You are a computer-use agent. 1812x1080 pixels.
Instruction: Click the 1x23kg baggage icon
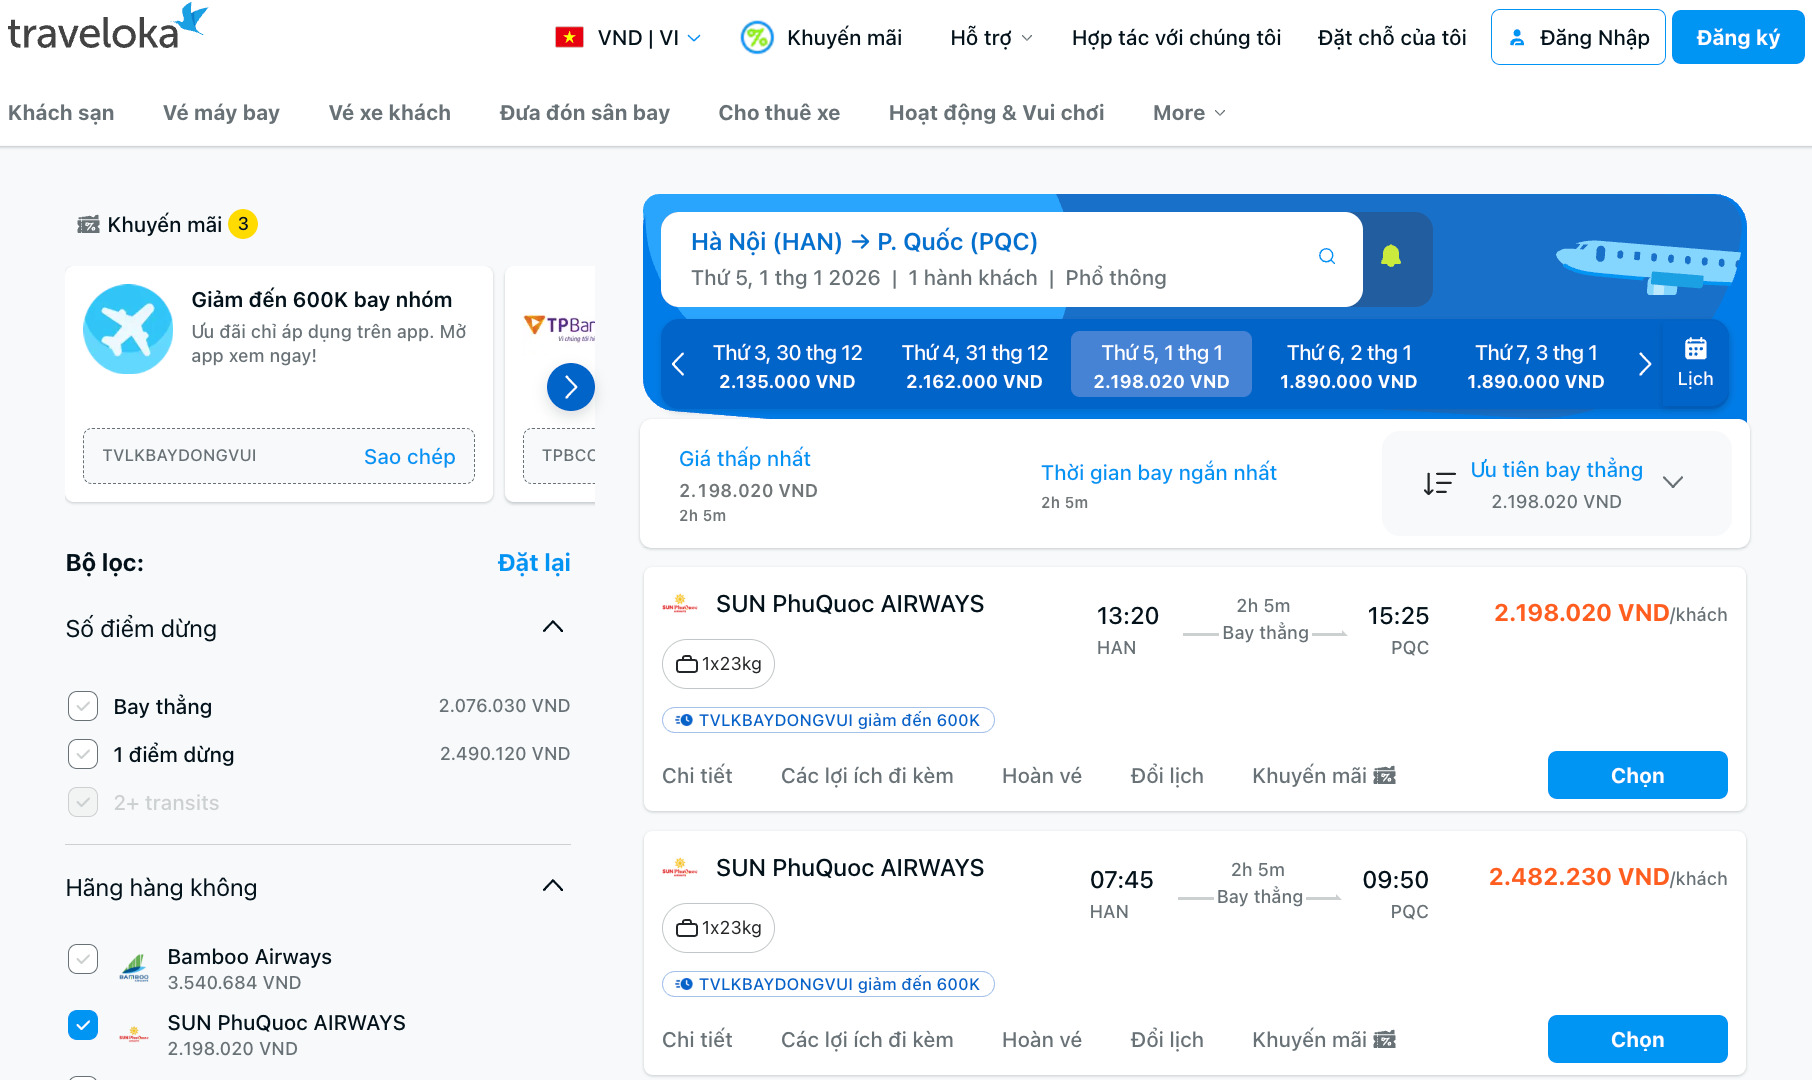[686, 663]
